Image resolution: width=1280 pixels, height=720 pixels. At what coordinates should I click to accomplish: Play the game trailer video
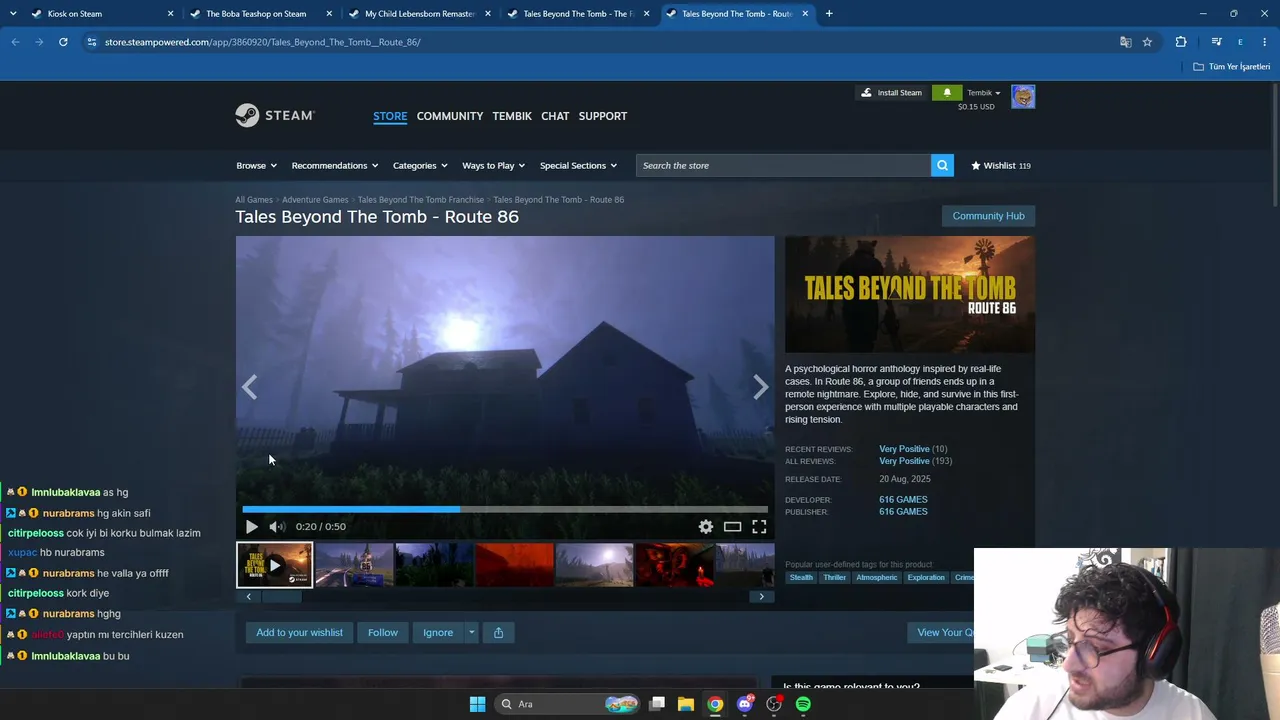coord(251,527)
